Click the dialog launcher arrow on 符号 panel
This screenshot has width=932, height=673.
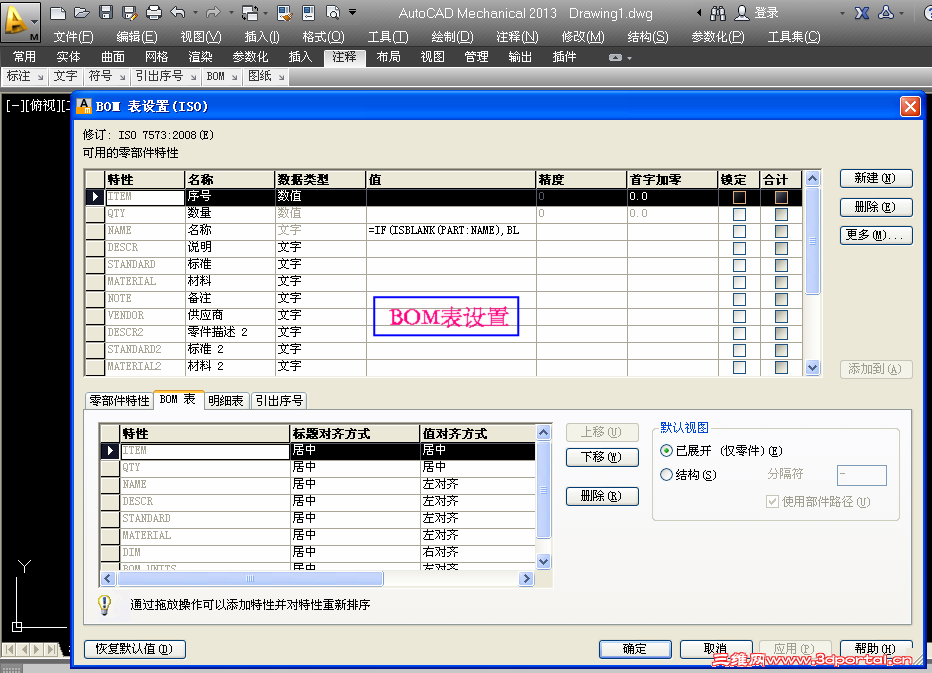pos(122,77)
